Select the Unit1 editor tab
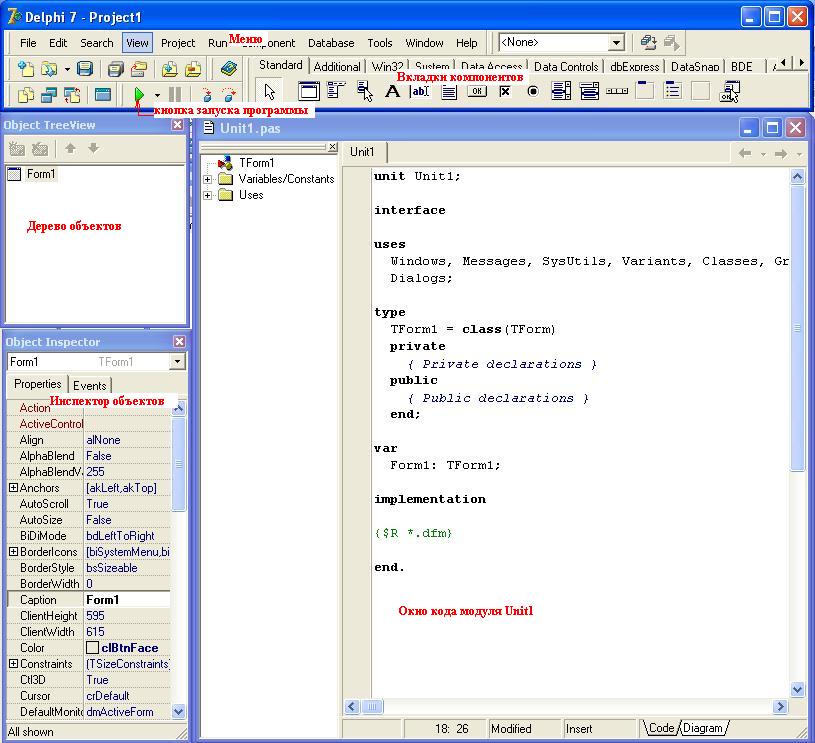The width and height of the screenshot is (815, 743). pyautogui.click(x=362, y=152)
